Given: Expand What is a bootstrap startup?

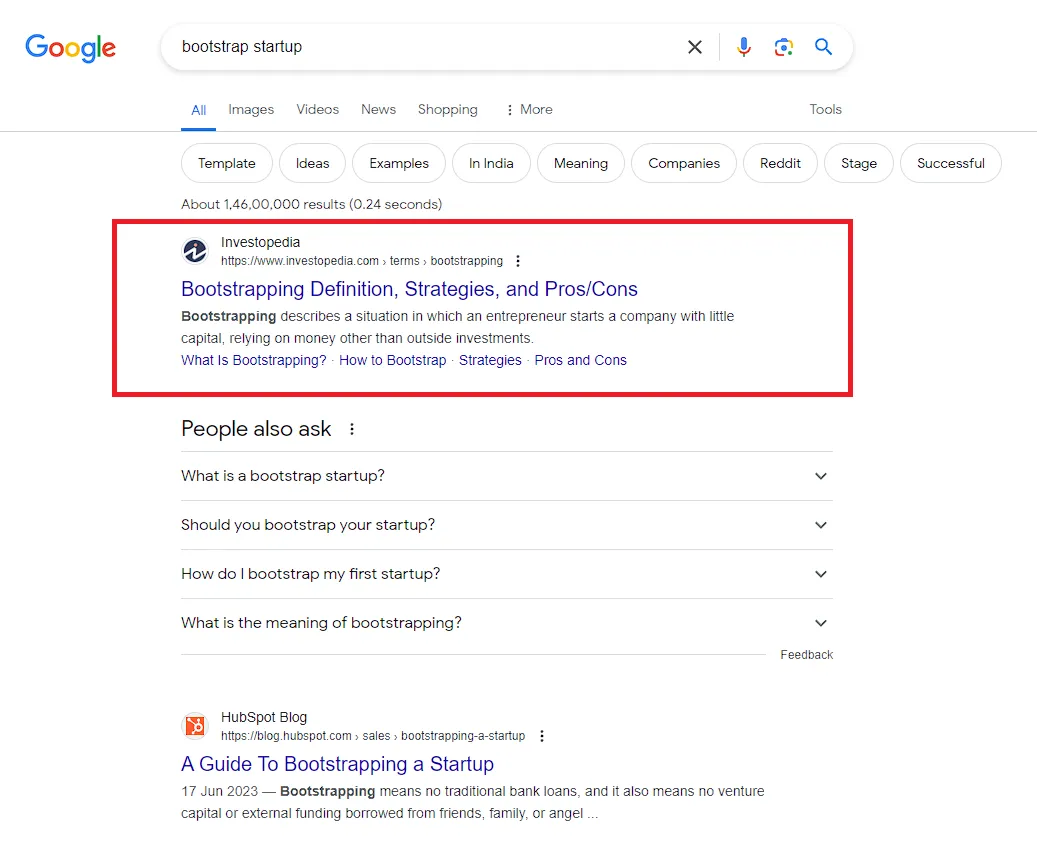Looking at the screenshot, I should (x=507, y=476).
